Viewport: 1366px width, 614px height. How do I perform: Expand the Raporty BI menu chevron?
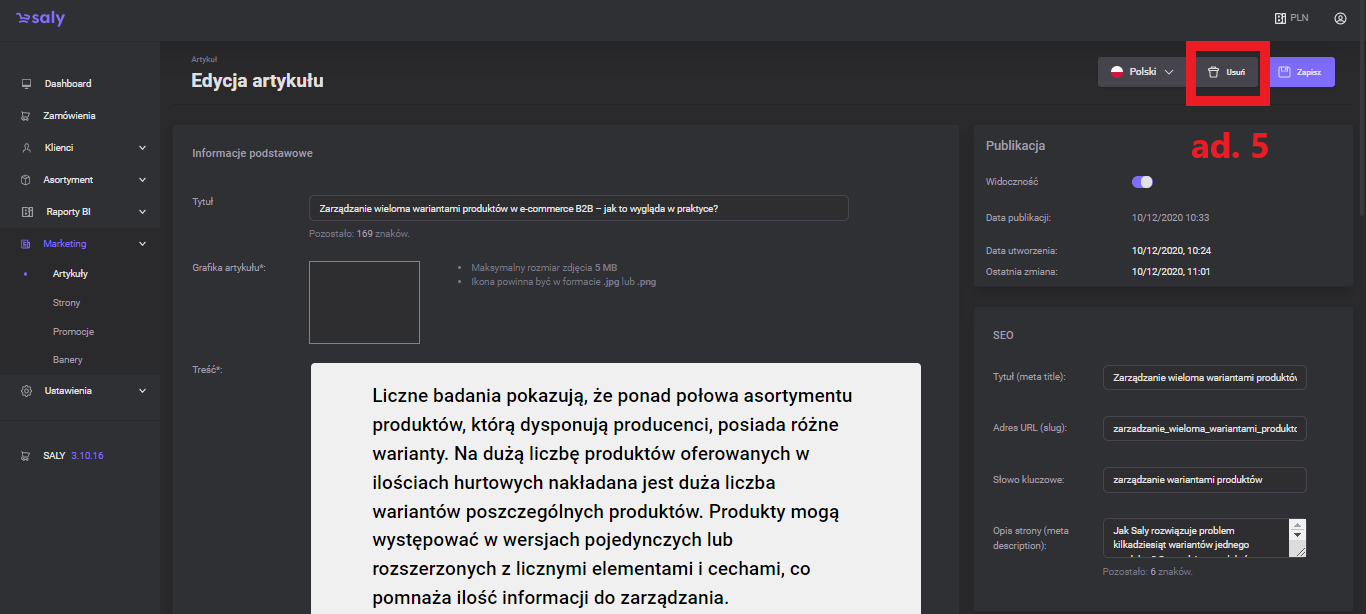click(142, 212)
